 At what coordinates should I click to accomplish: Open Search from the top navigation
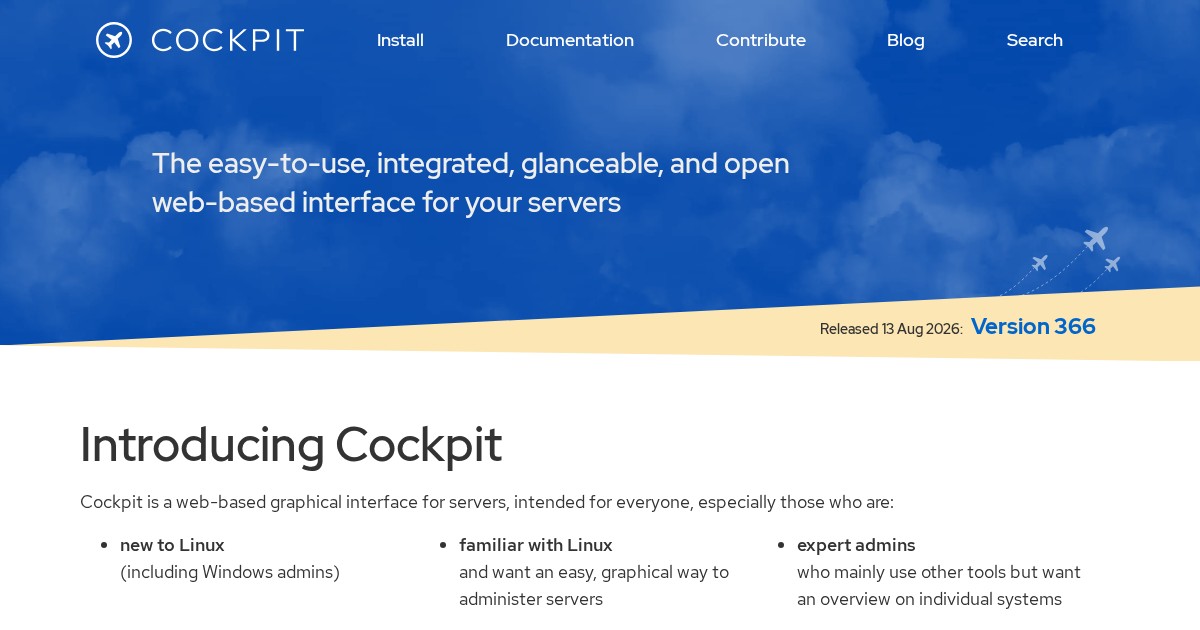1035,40
